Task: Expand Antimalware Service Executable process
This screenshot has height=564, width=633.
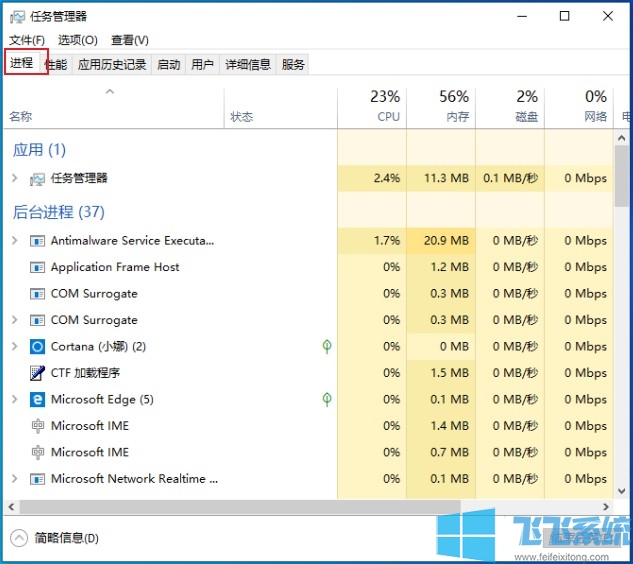Action: [15, 241]
